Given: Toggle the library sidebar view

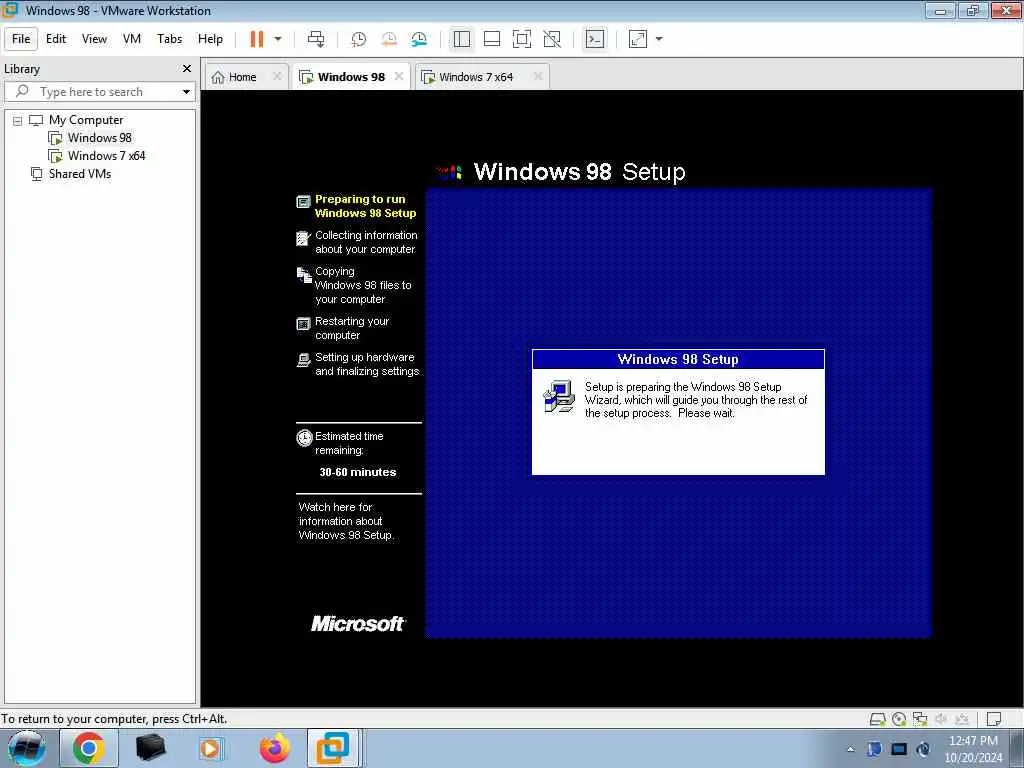Looking at the screenshot, I should [x=462, y=39].
